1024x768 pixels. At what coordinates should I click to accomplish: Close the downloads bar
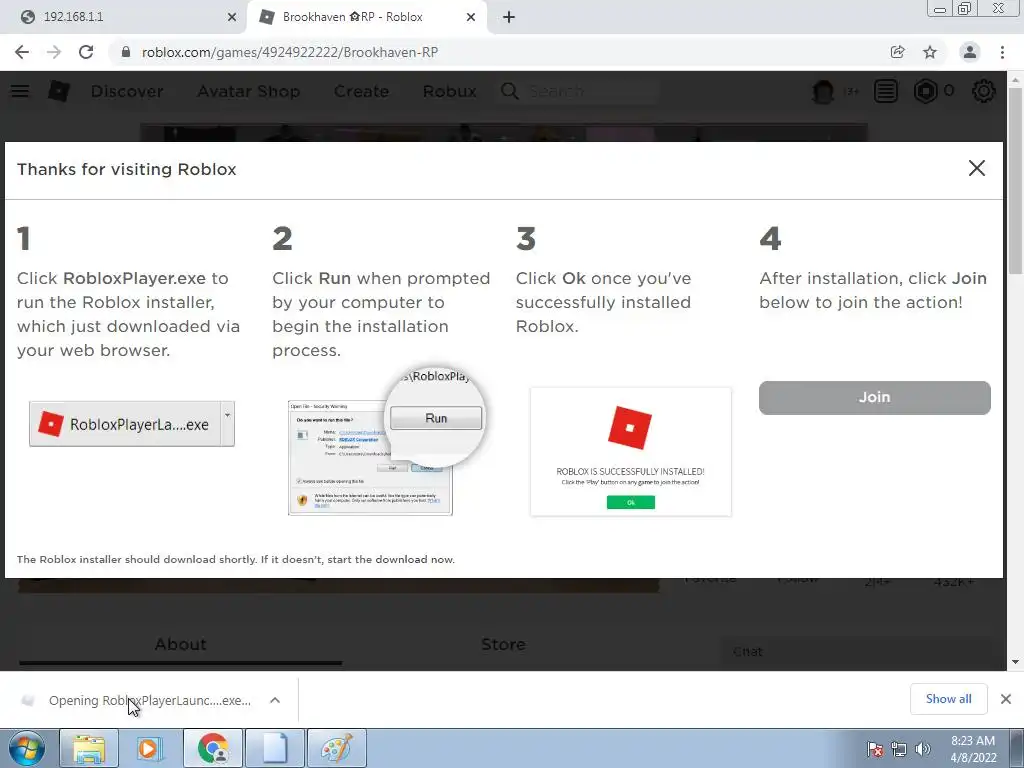click(x=1006, y=699)
